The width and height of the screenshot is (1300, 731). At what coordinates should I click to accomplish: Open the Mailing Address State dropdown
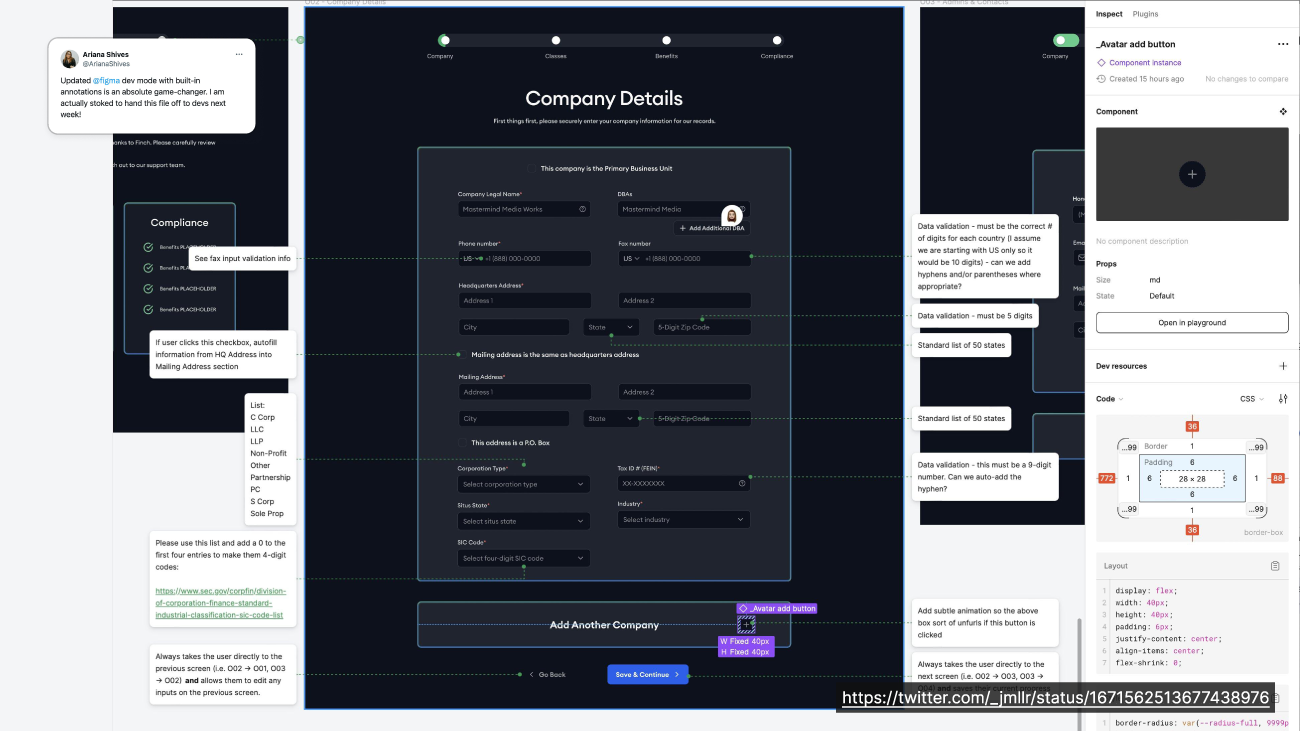[611, 419]
